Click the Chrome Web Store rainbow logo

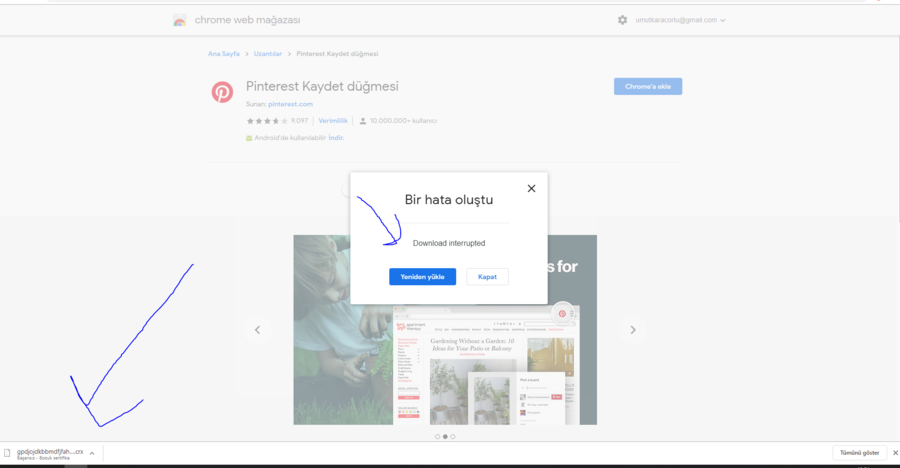[x=180, y=21]
